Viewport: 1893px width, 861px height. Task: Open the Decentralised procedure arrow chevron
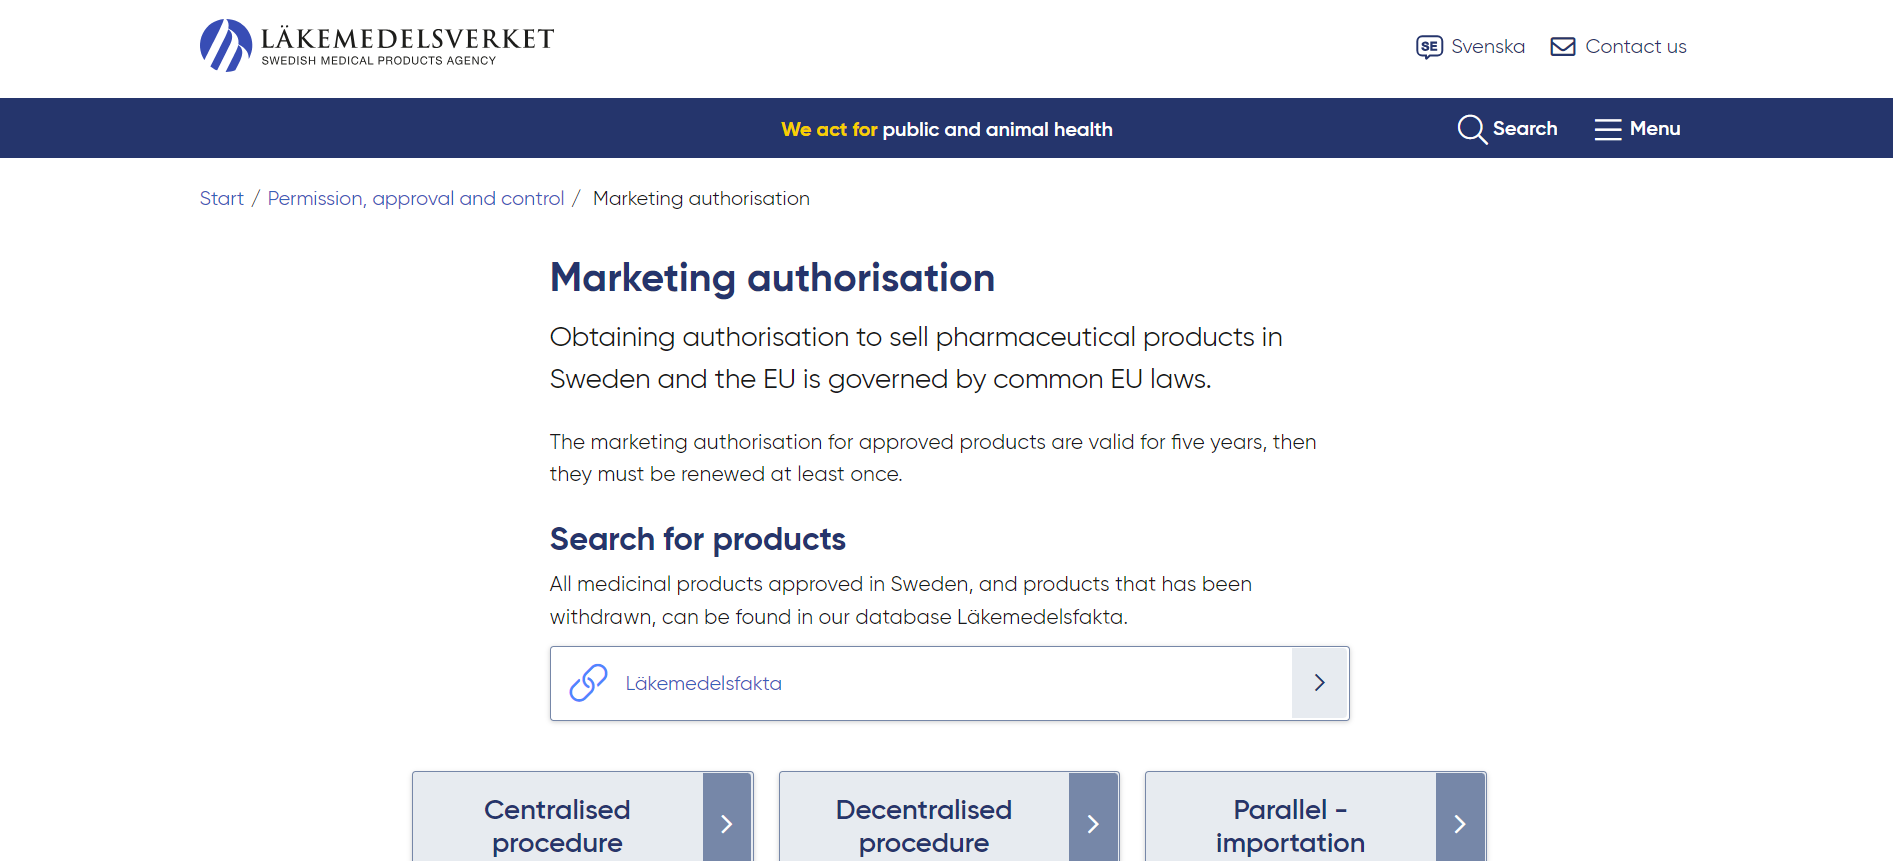coord(1093,824)
